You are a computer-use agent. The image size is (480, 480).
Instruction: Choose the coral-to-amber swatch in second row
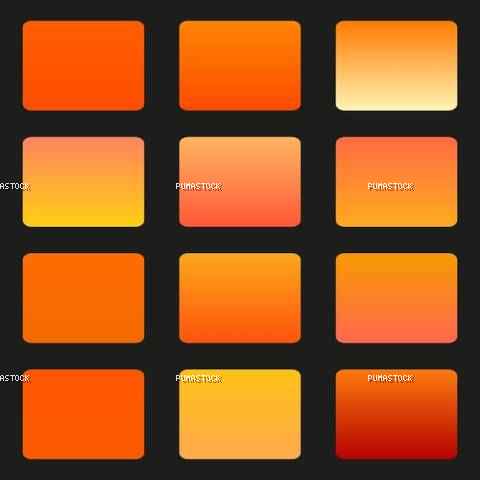(396, 182)
